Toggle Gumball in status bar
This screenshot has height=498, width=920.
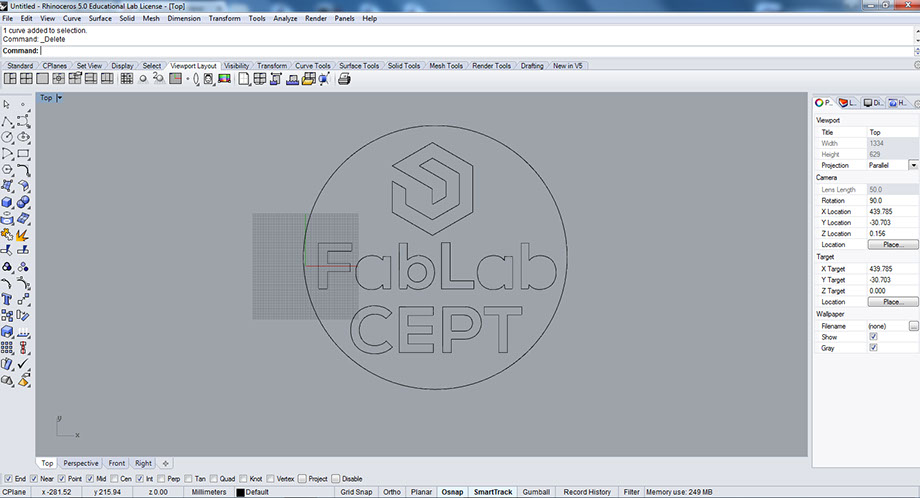536,492
